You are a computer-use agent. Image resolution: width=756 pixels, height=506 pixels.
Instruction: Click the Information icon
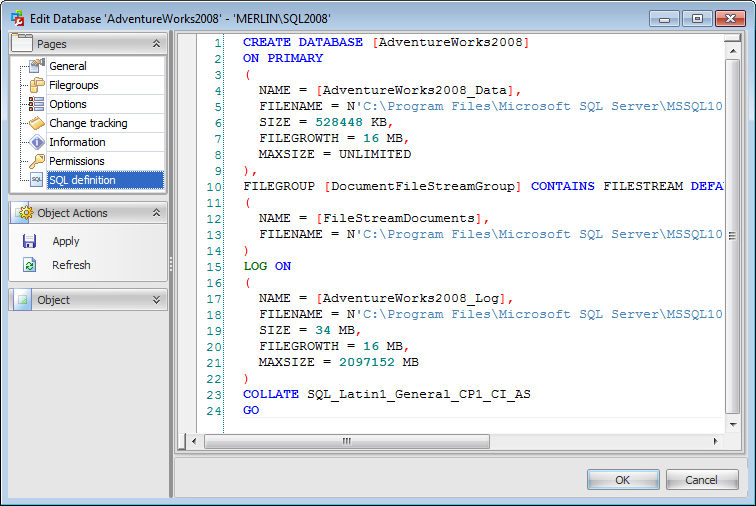pyautogui.click(x=37, y=142)
